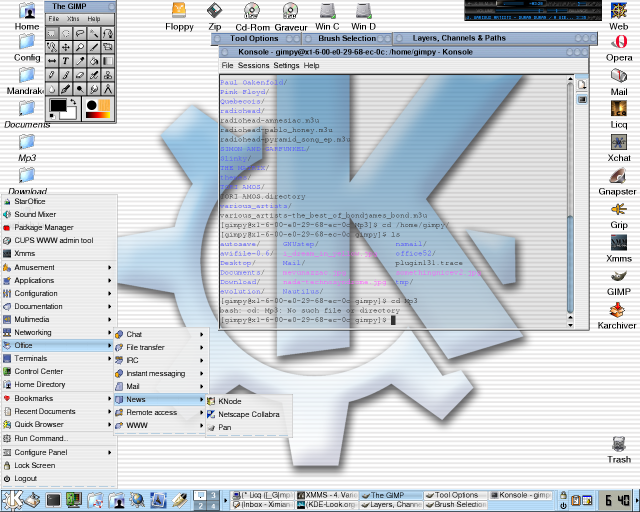Select the Free Select lasso tool
The width and height of the screenshot is (640, 512).
tap(80, 33)
